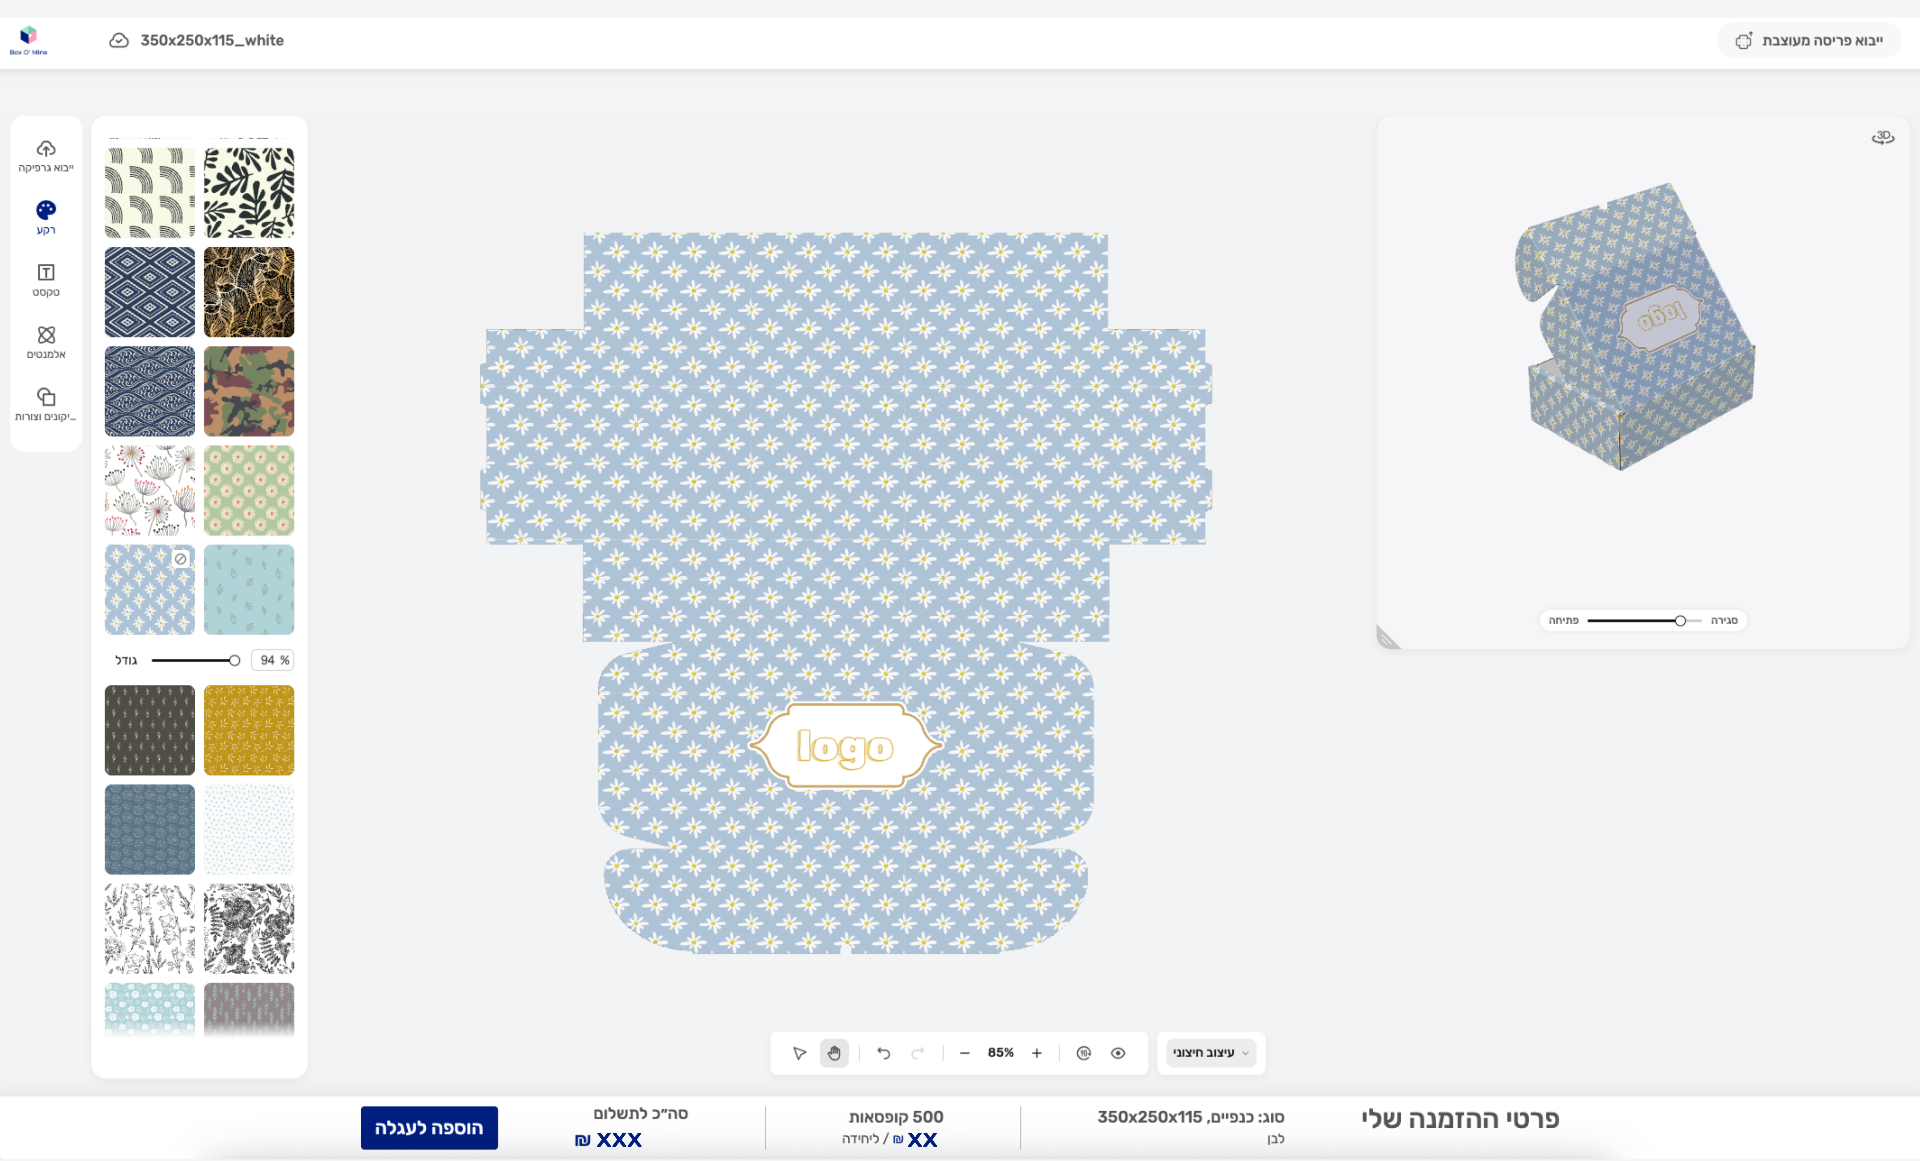Rotate the canvas 90 degrees
Image resolution: width=1920 pixels, height=1161 pixels.
point(1083,1053)
